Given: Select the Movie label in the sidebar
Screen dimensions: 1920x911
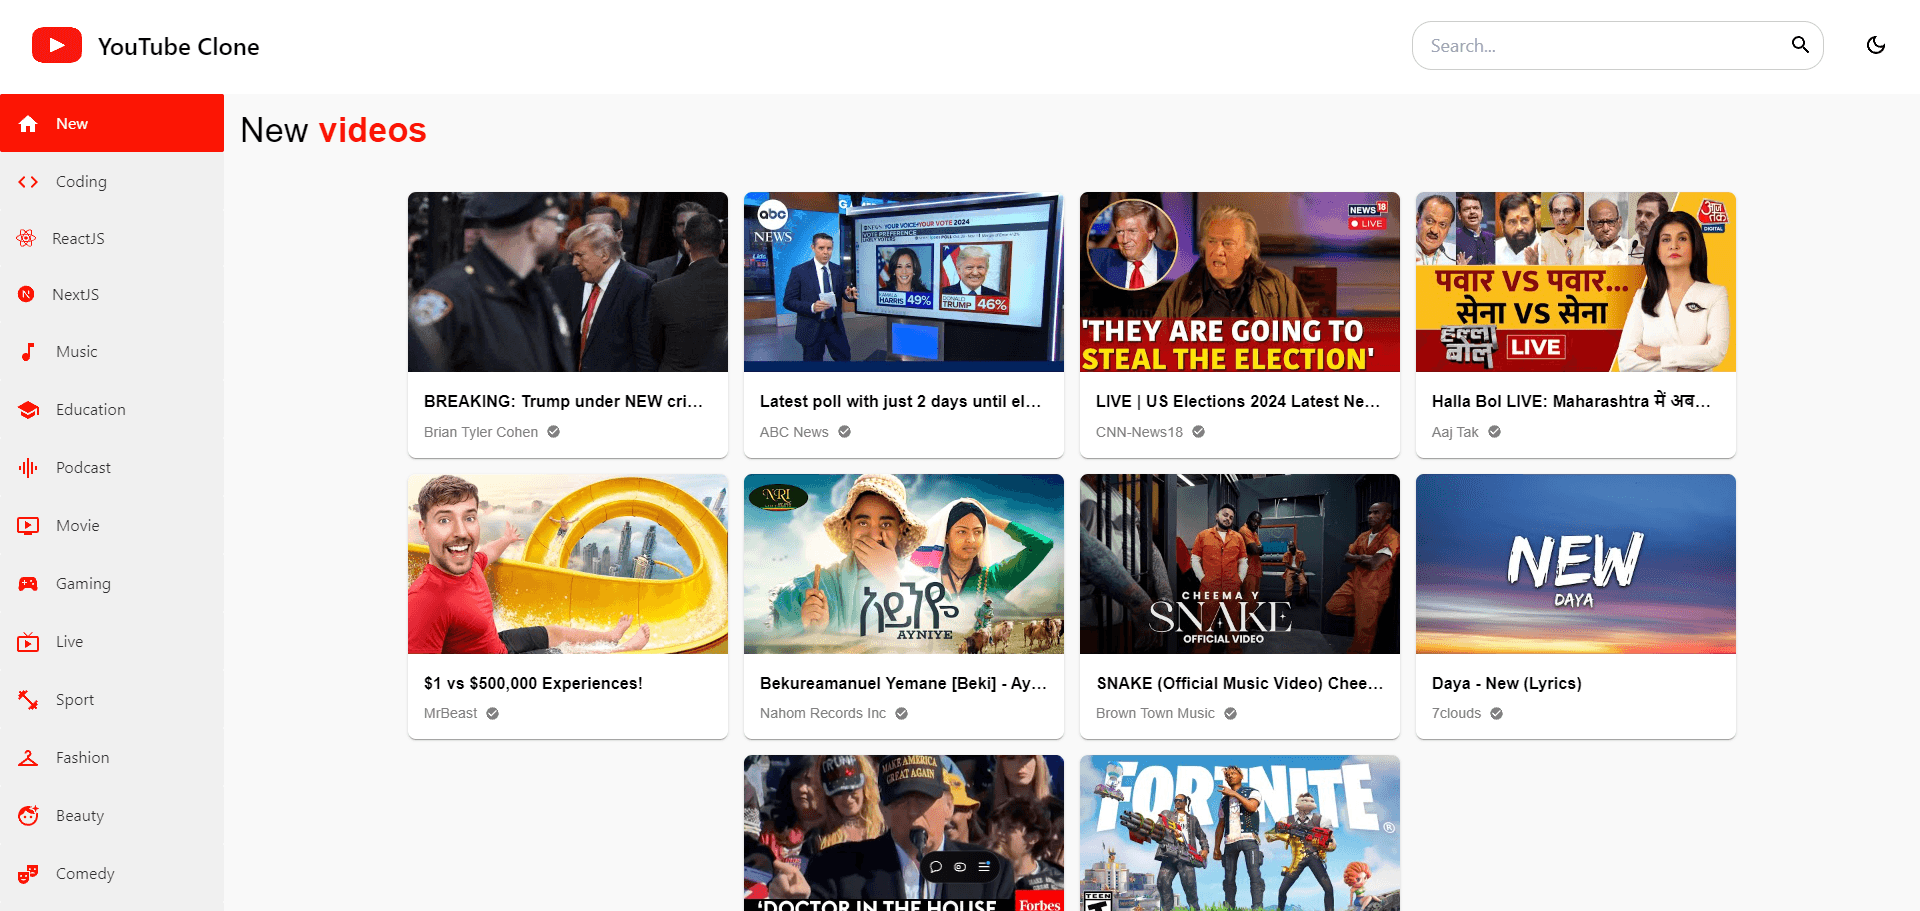Looking at the screenshot, I should (78, 526).
